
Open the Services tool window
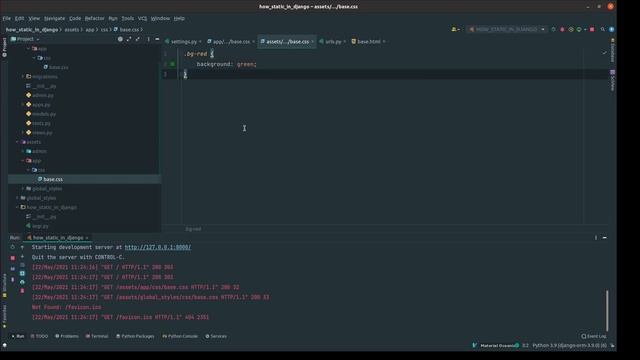[x=216, y=336]
